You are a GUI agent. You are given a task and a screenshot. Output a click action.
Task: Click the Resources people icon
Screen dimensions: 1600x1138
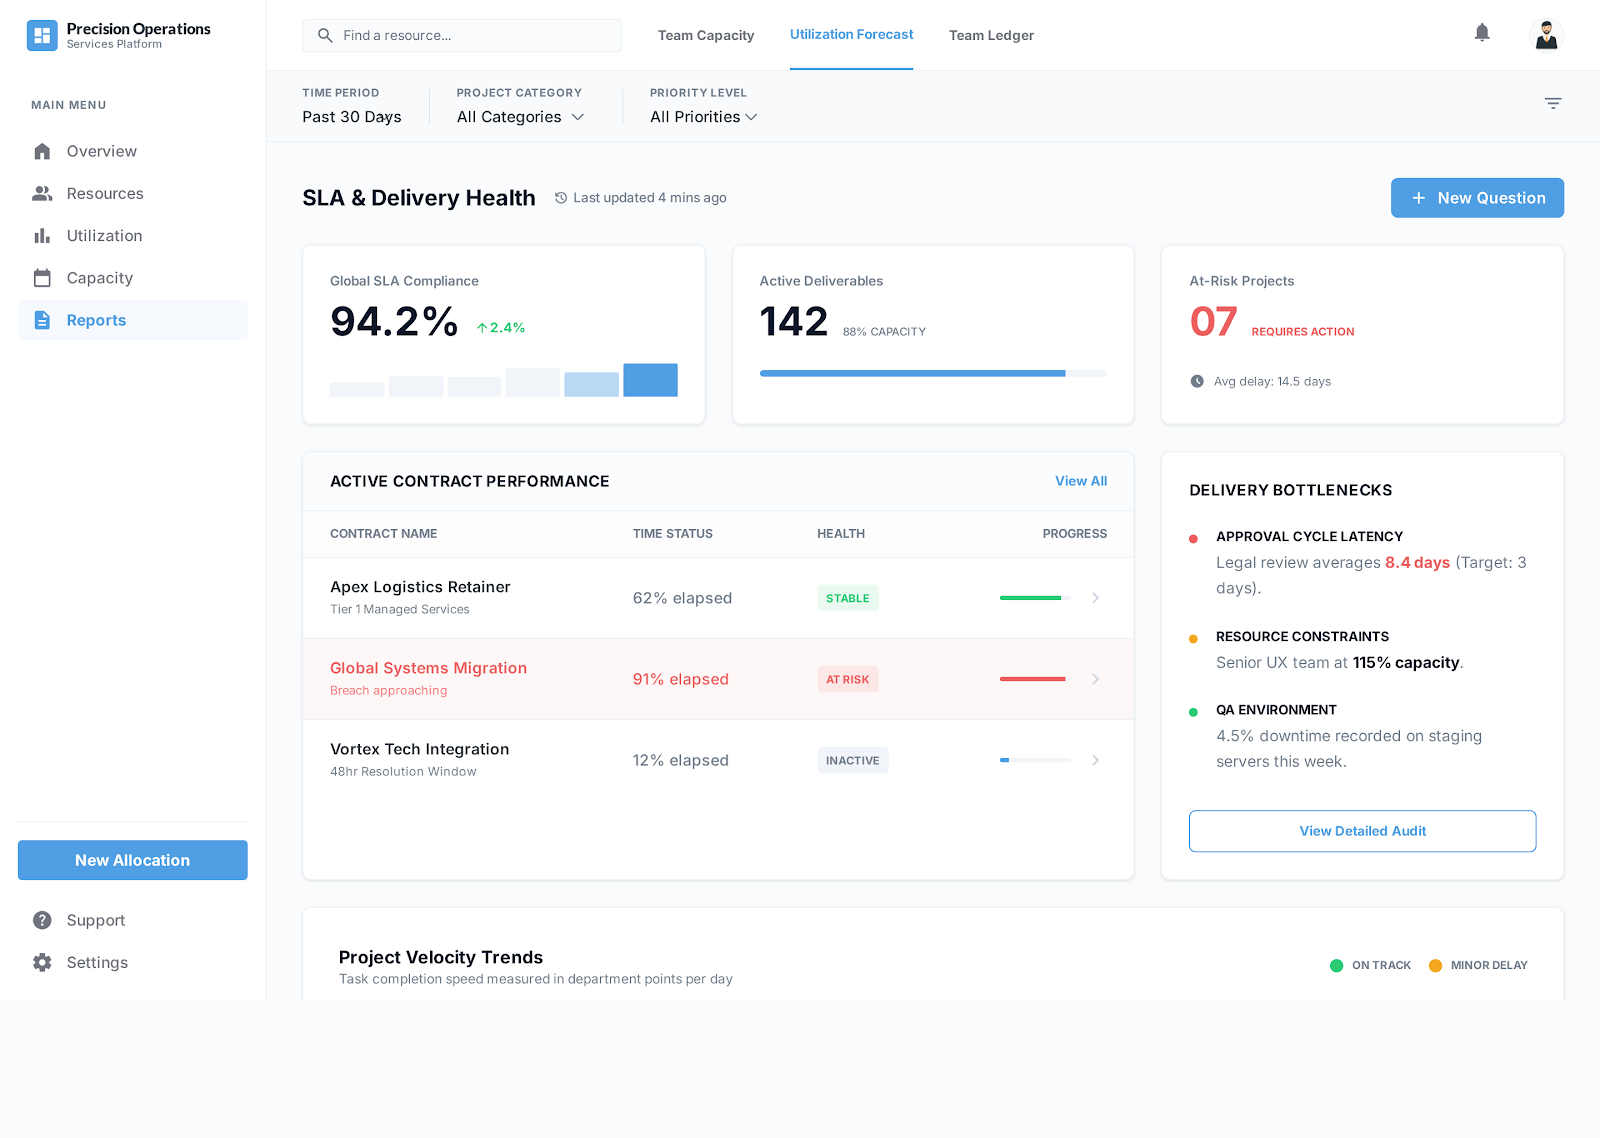pos(42,194)
